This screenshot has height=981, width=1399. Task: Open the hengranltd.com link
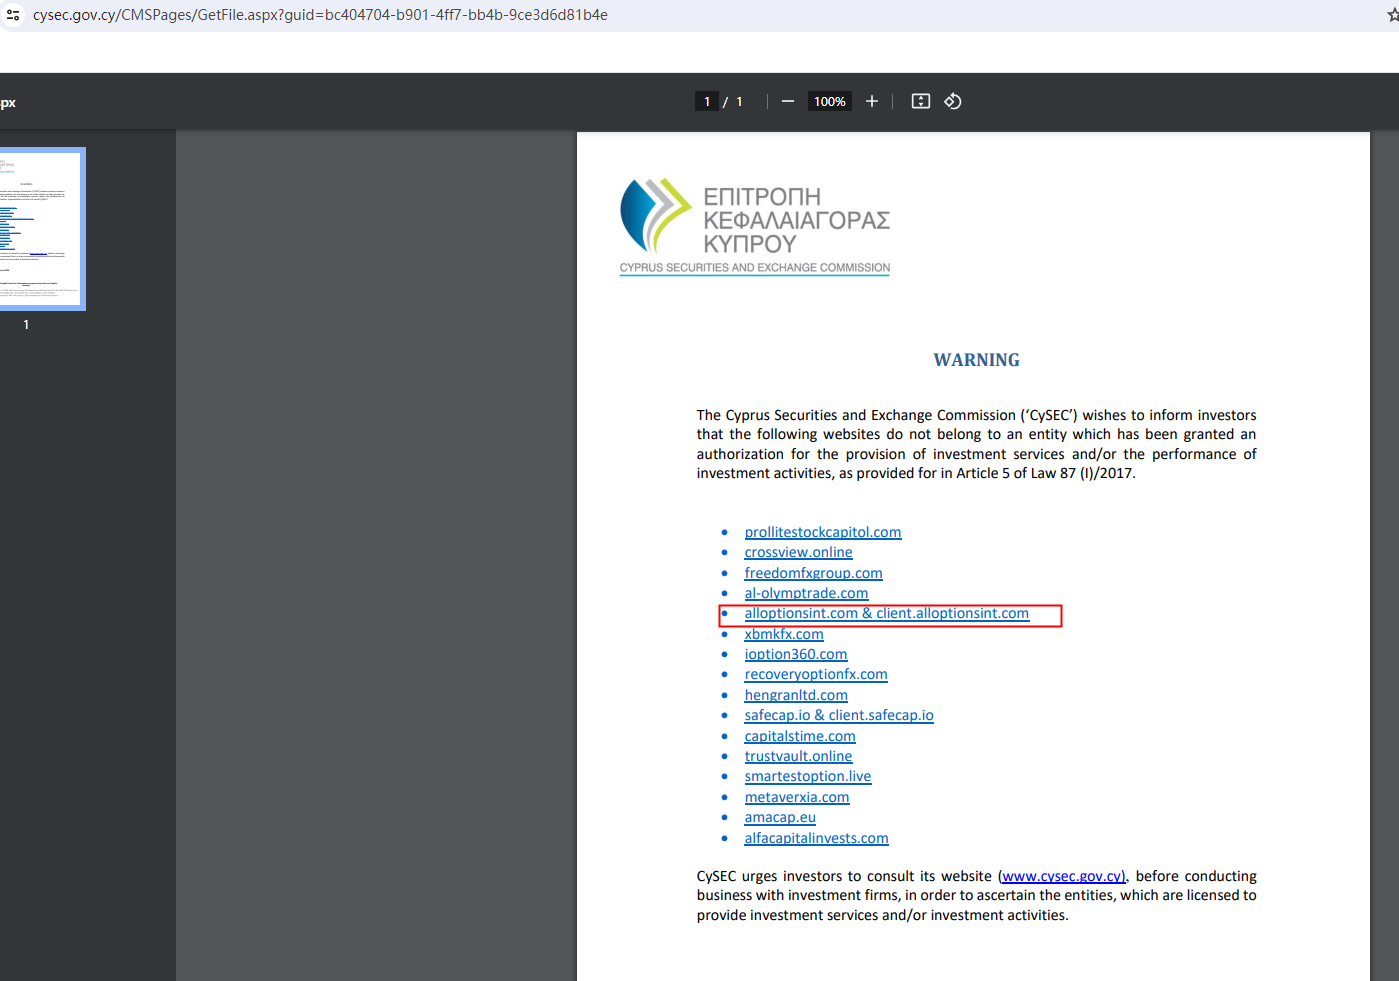pos(796,695)
